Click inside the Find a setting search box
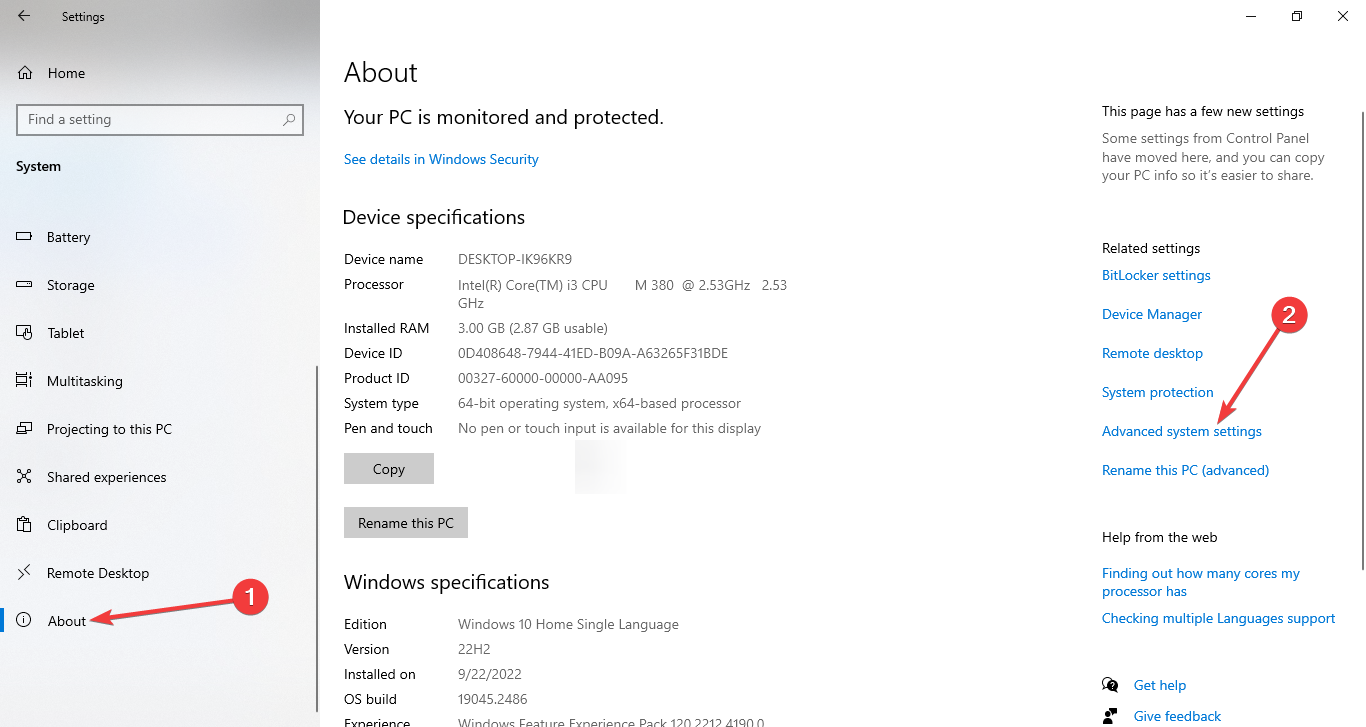 point(160,119)
